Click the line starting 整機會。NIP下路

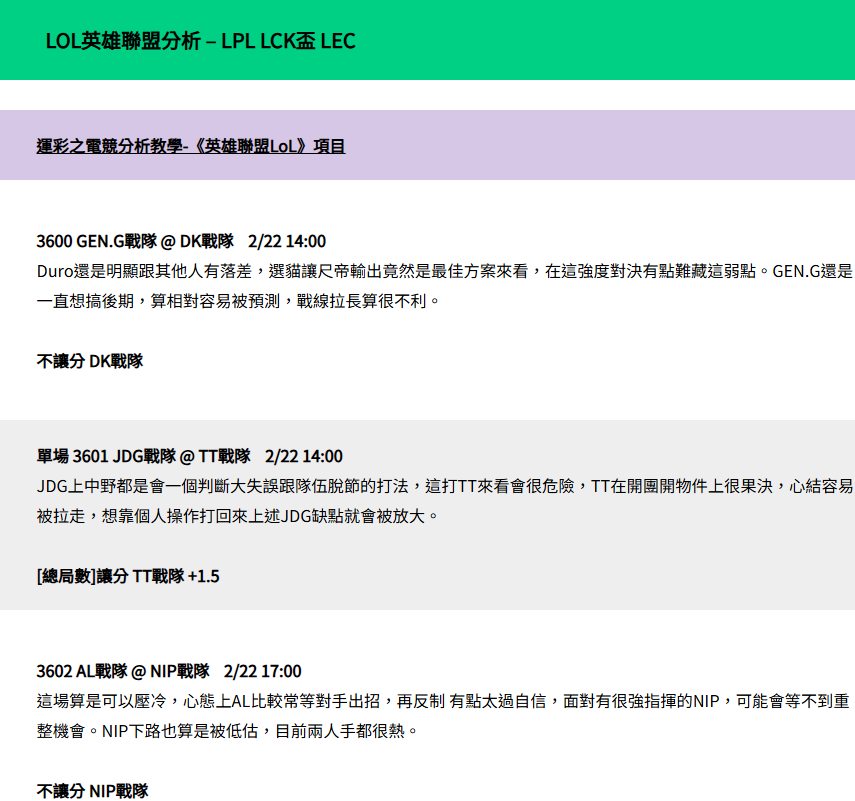(226, 731)
